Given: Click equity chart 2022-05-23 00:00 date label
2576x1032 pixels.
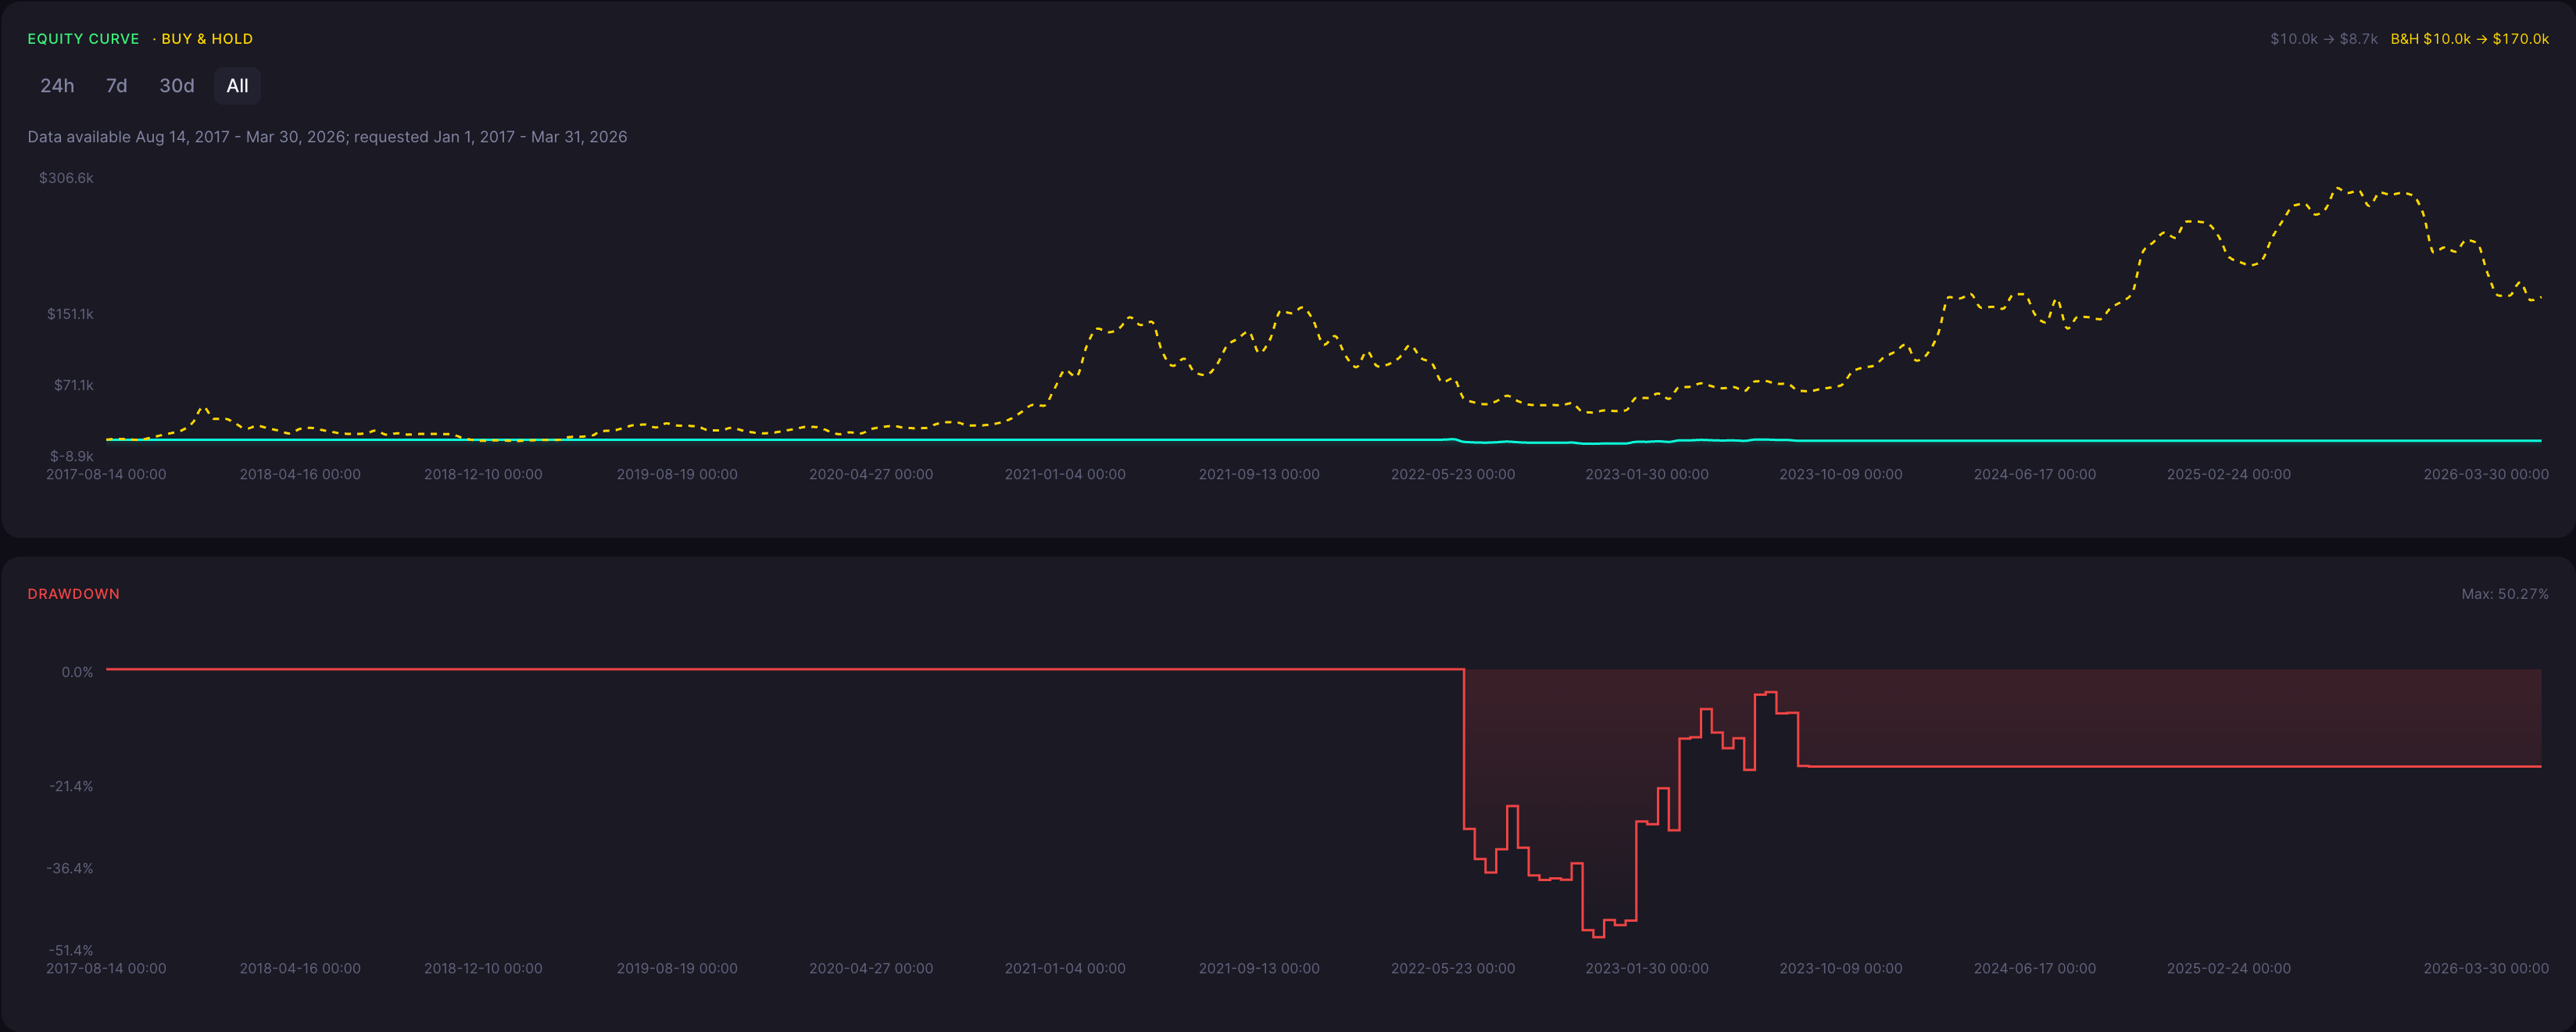Looking at the screenshot, I should [x=1453, y=474].
